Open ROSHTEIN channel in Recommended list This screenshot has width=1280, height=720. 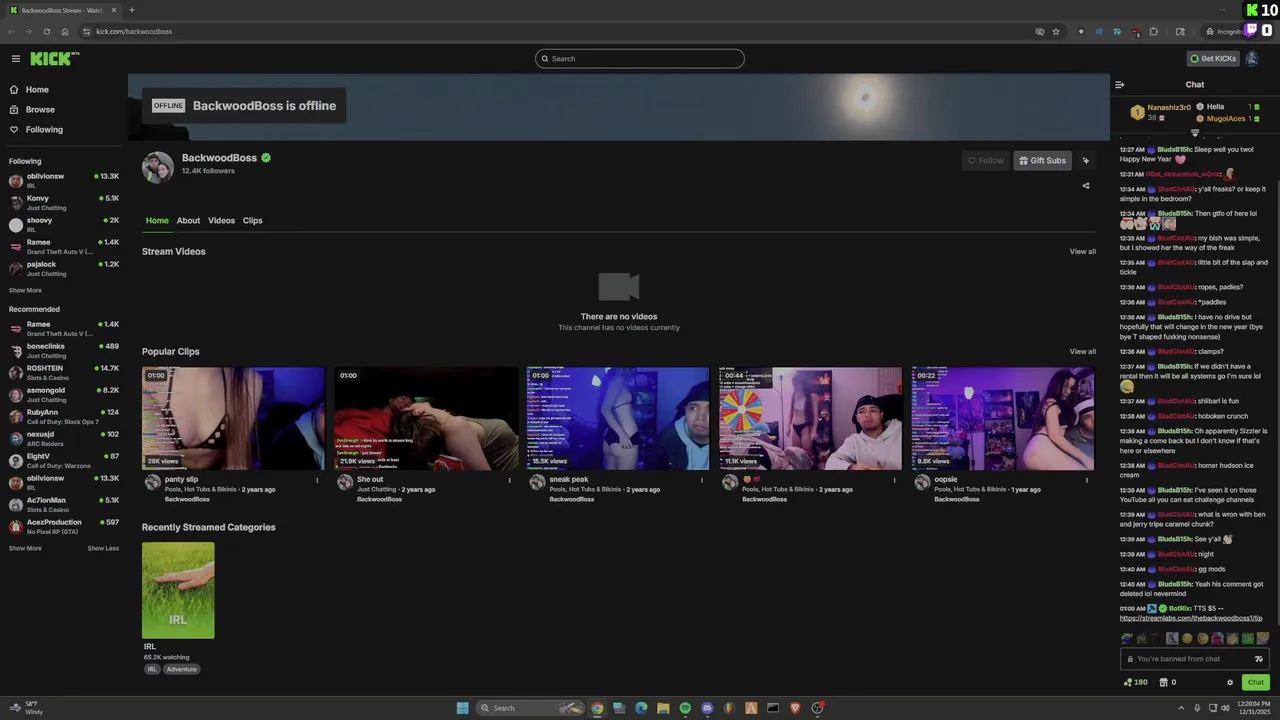(64, 373)
